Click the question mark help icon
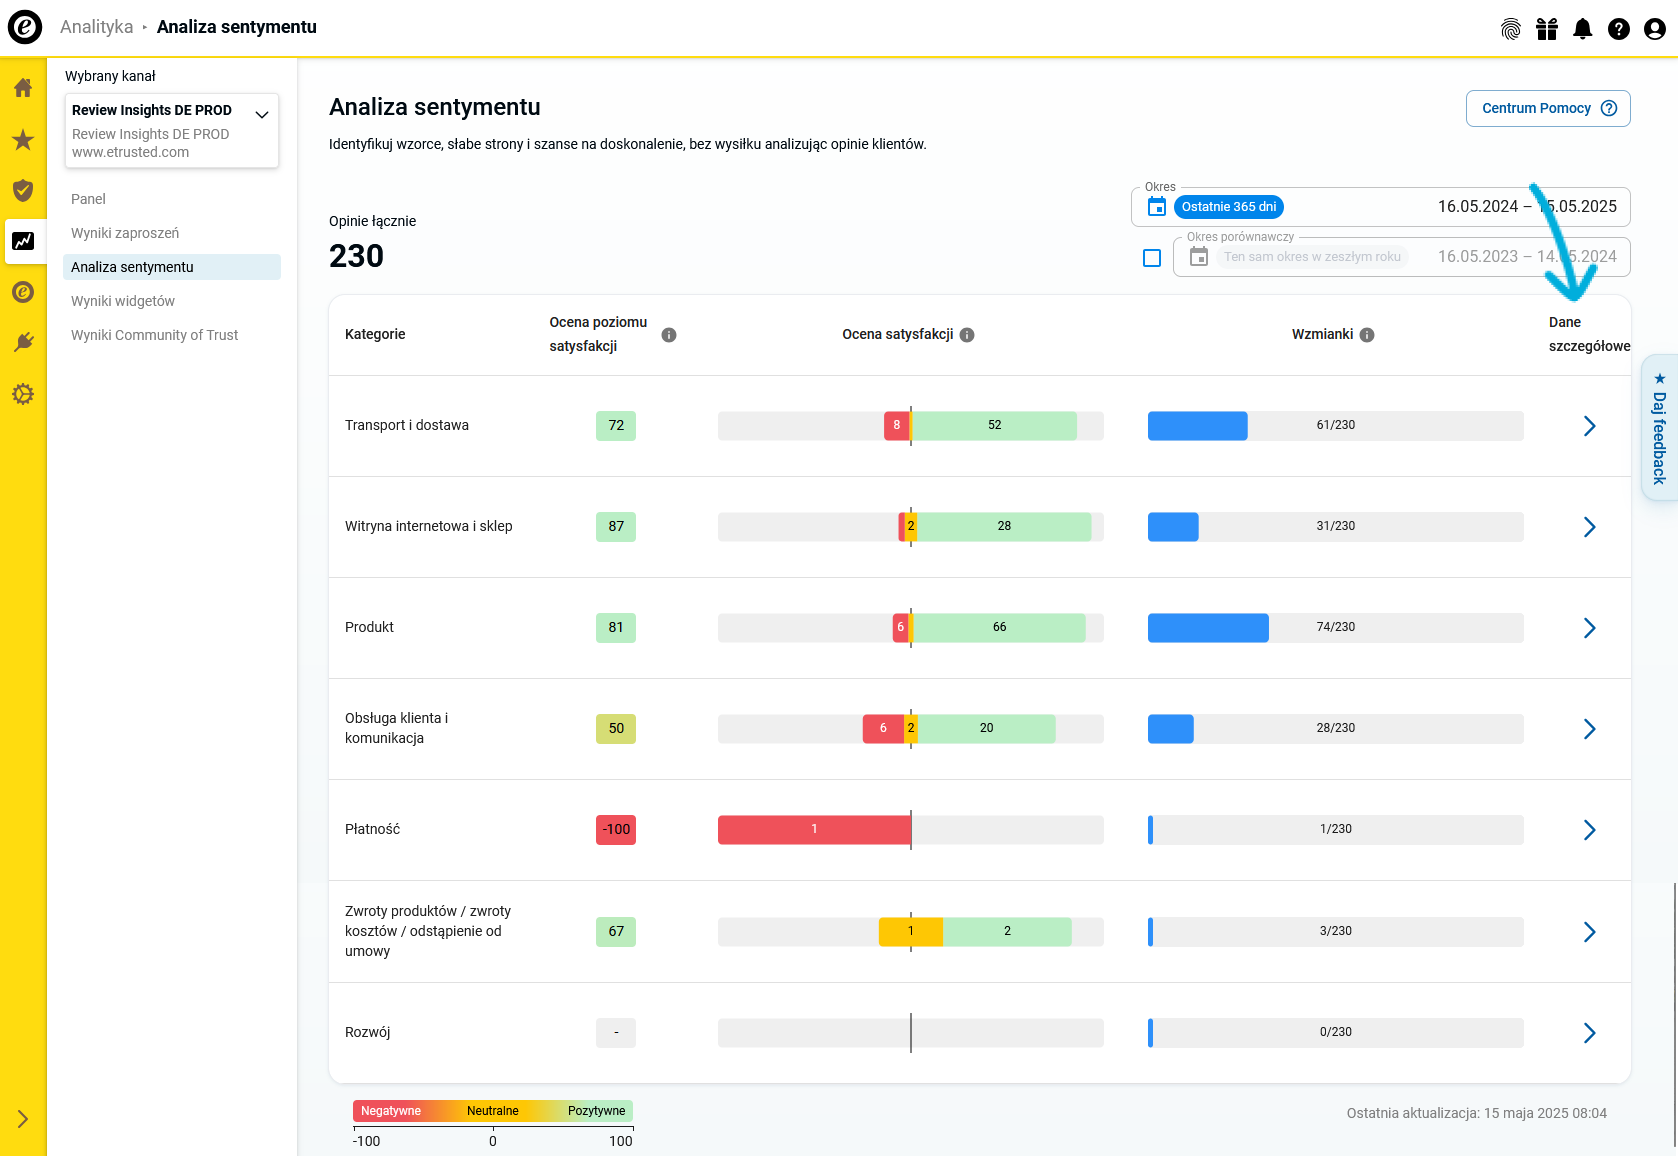The width and height of the screenshot is (1678, 1156). 1618,29
